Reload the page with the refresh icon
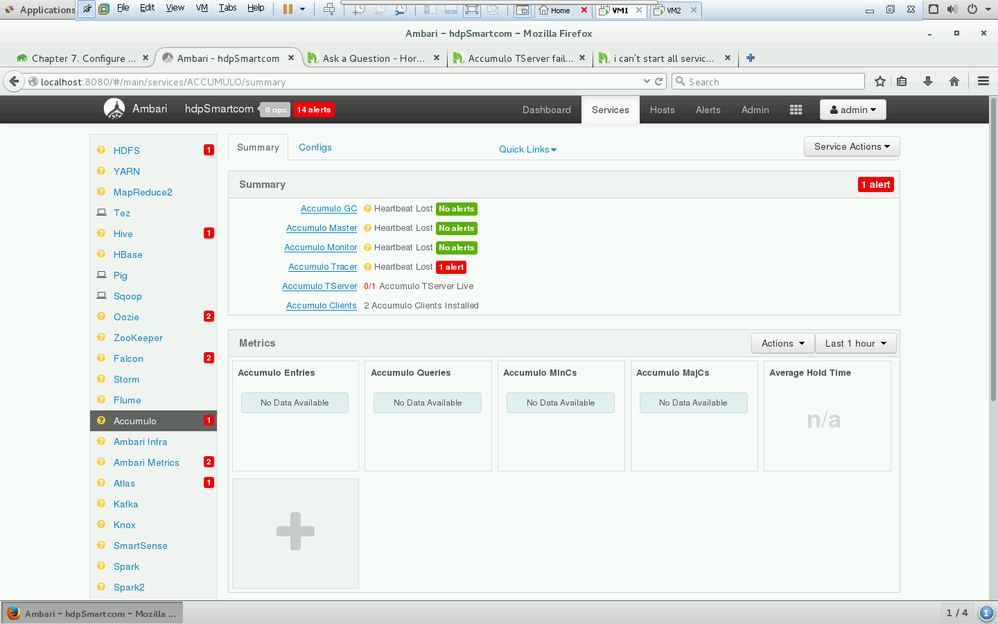Viewport: 998px width, 624px height. (659, 82)
